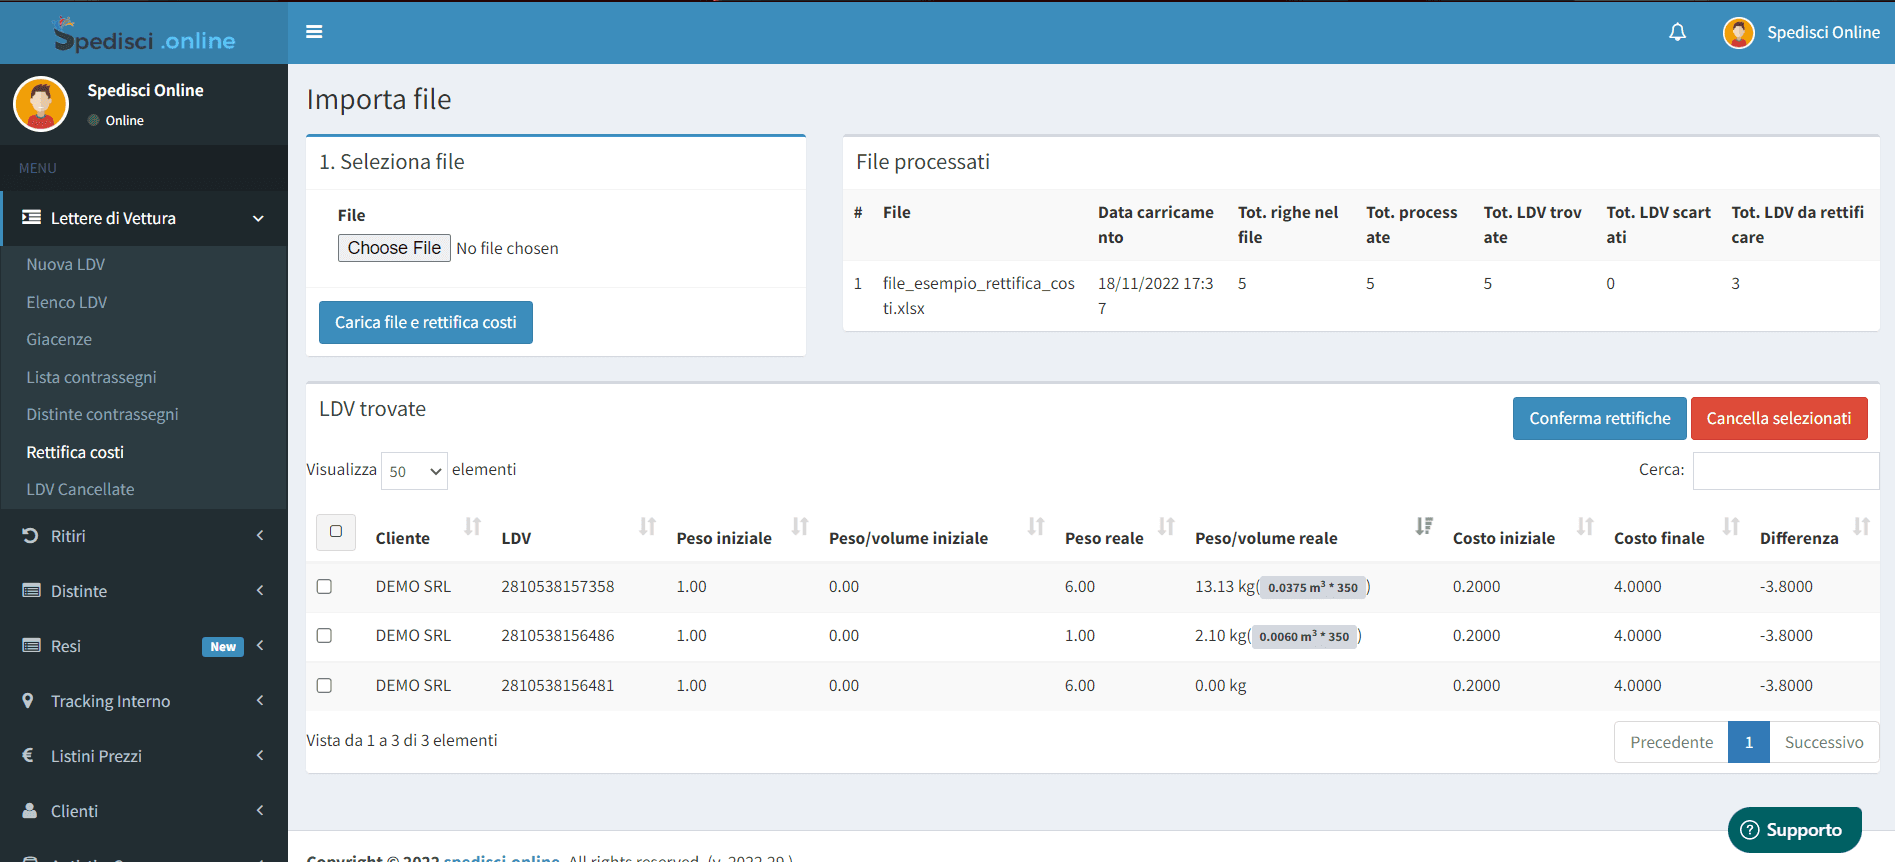The height and width of the screenshot is (862, 1895).
Task: Check the row for LDV 2810538157358
Action: [324, 587]
